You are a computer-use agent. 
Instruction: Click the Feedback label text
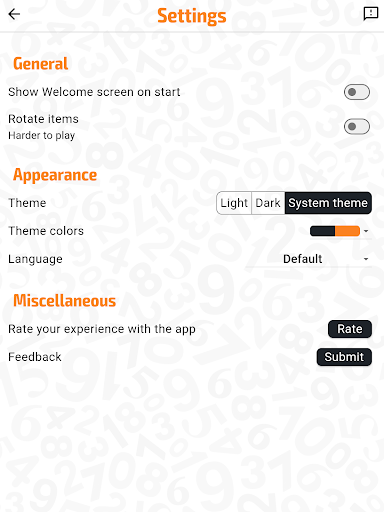35,357
